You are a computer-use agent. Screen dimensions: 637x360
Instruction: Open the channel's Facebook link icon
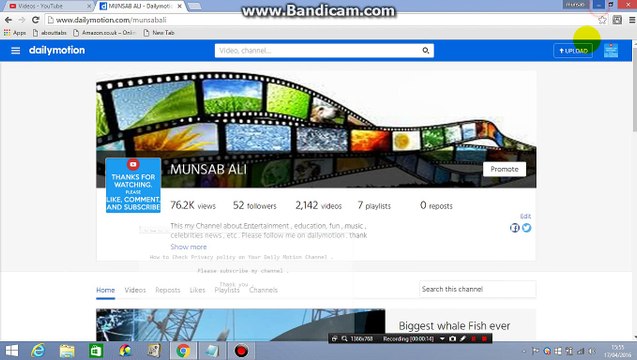tap(514, 228)
